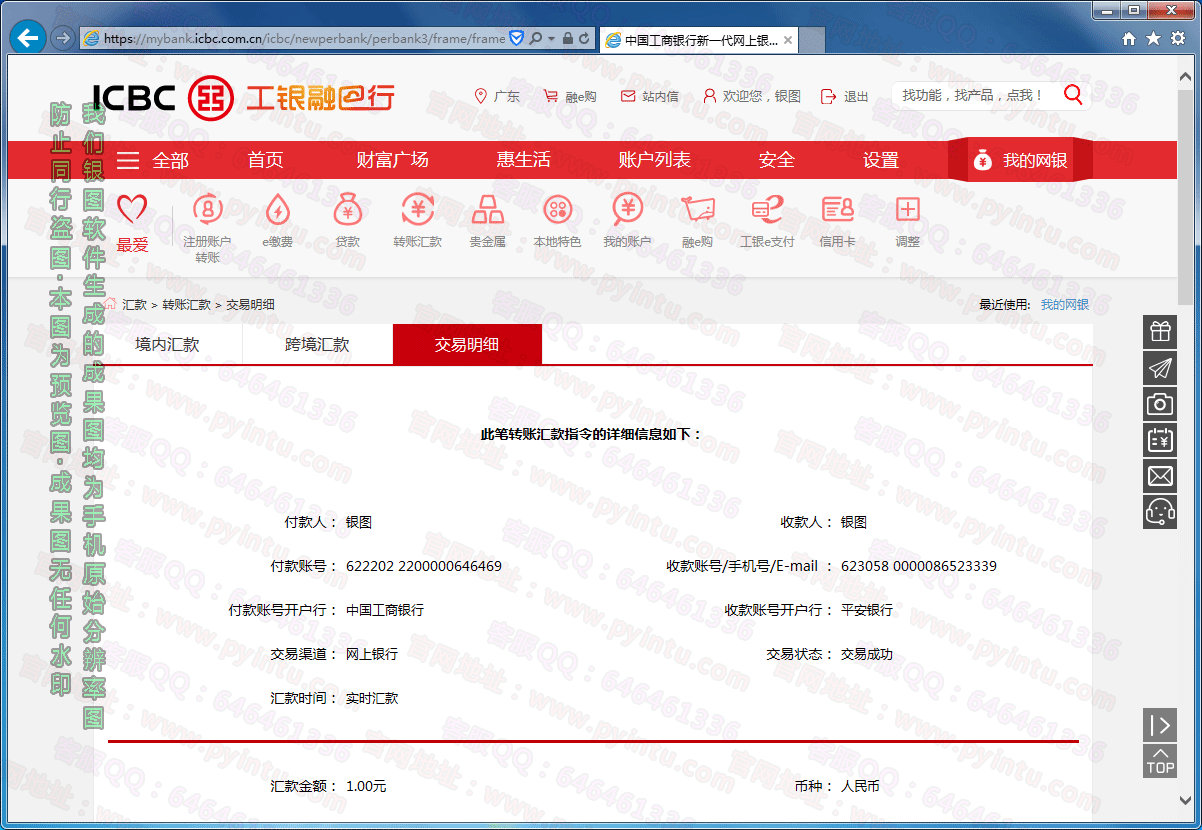This screenshot has width=1202, height=830.
Task: Expand the 全部 hamburger menu
Action: pyautogui.click(x=152, y=160)
